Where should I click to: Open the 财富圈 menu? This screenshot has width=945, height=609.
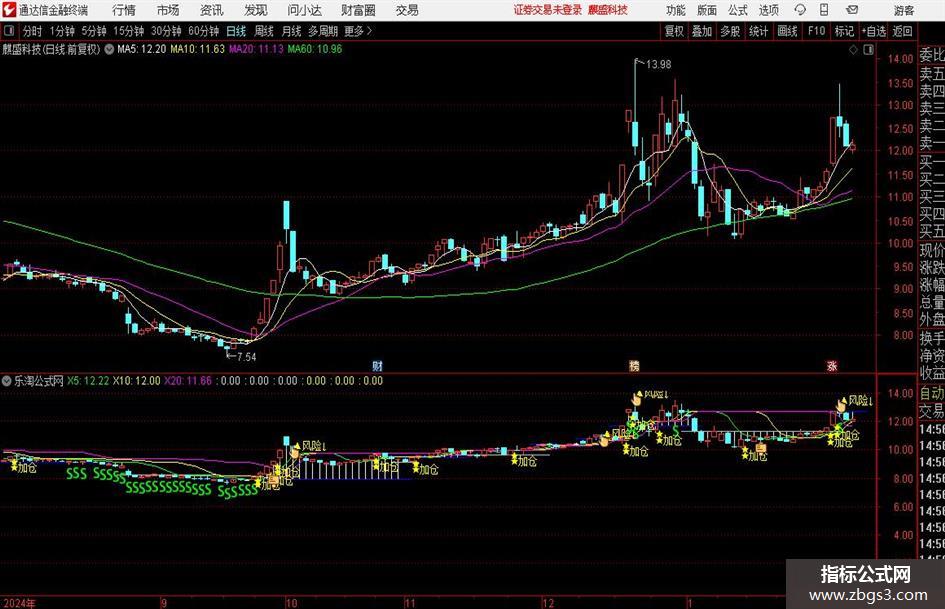(x=358, y=10)
